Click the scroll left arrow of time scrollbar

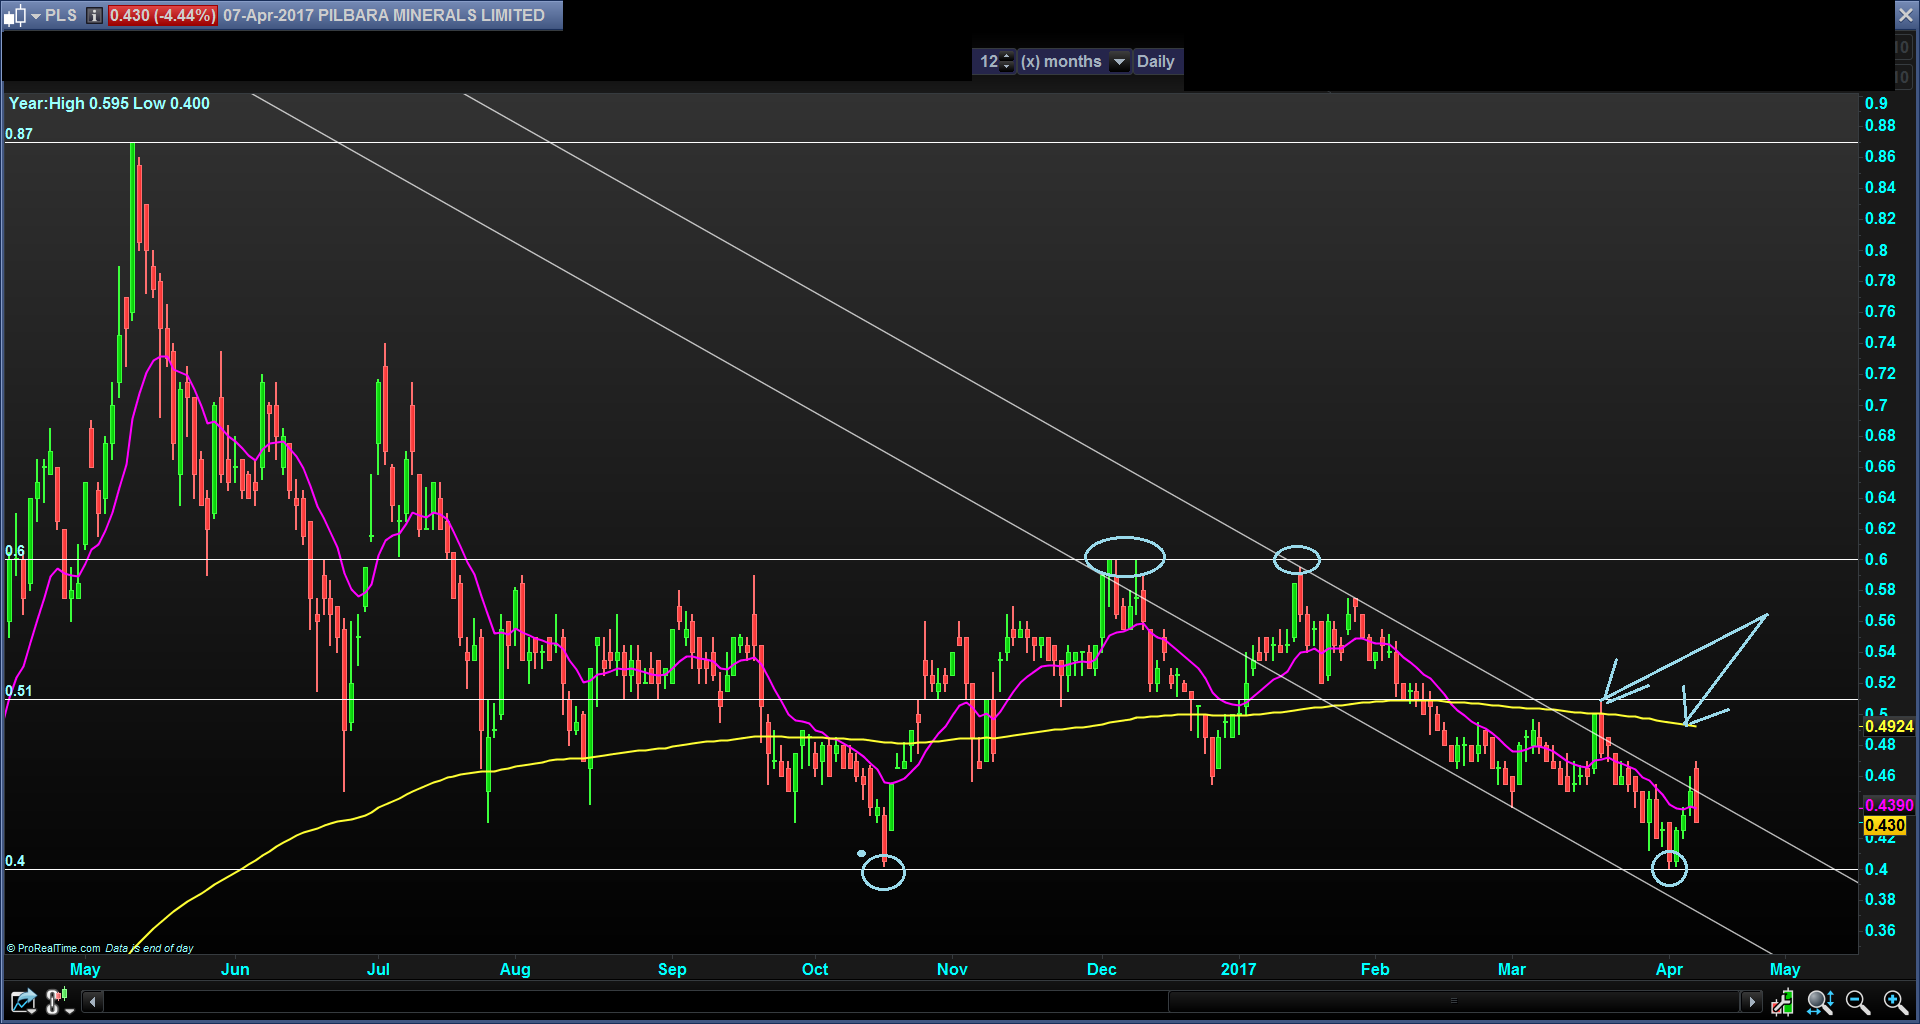(93, 1001)
